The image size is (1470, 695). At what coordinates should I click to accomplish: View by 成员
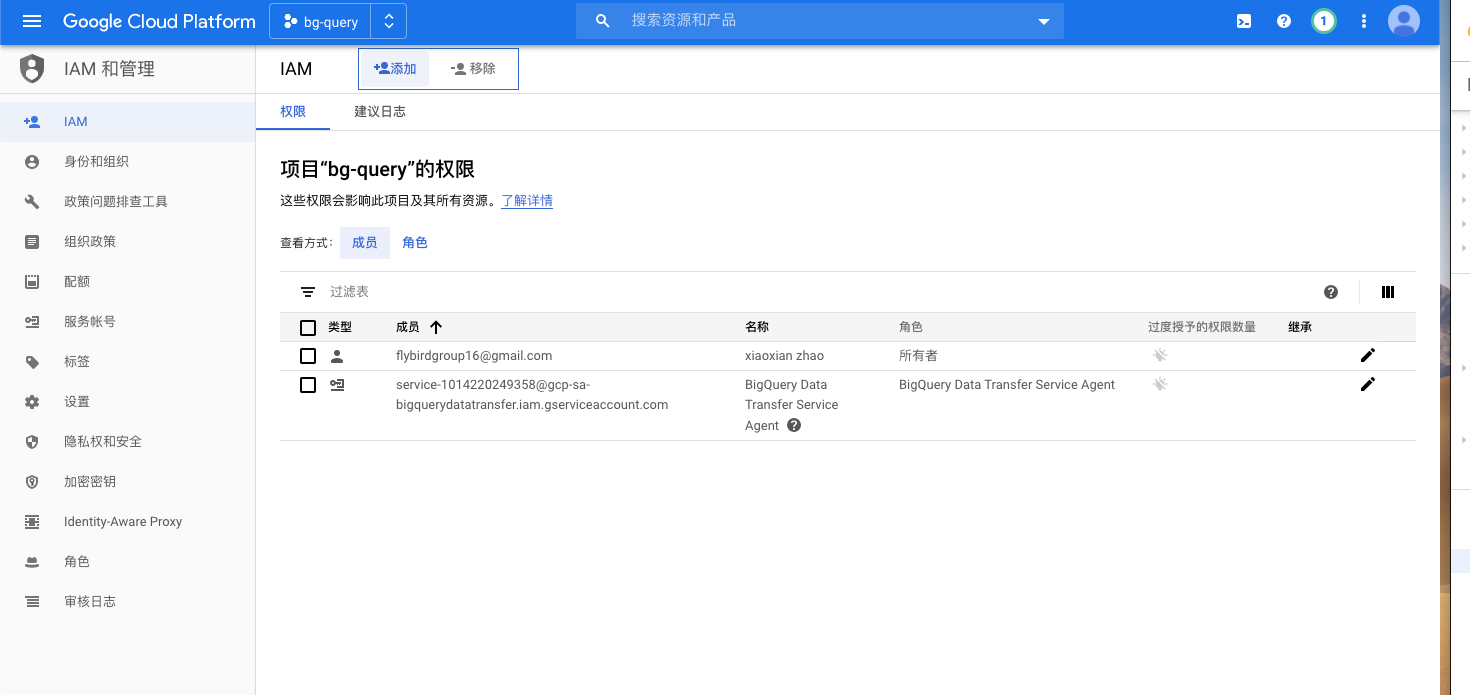pyautogui.click(x=365, y=242)
